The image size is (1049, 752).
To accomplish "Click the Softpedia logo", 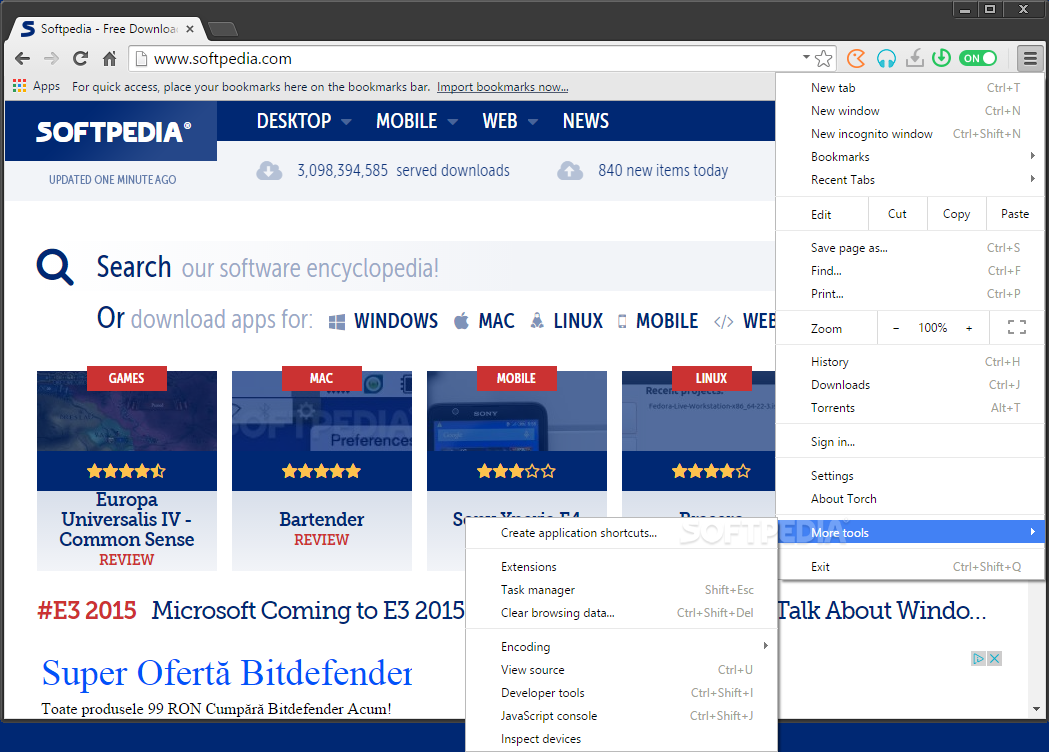I will tap(113, 132).
